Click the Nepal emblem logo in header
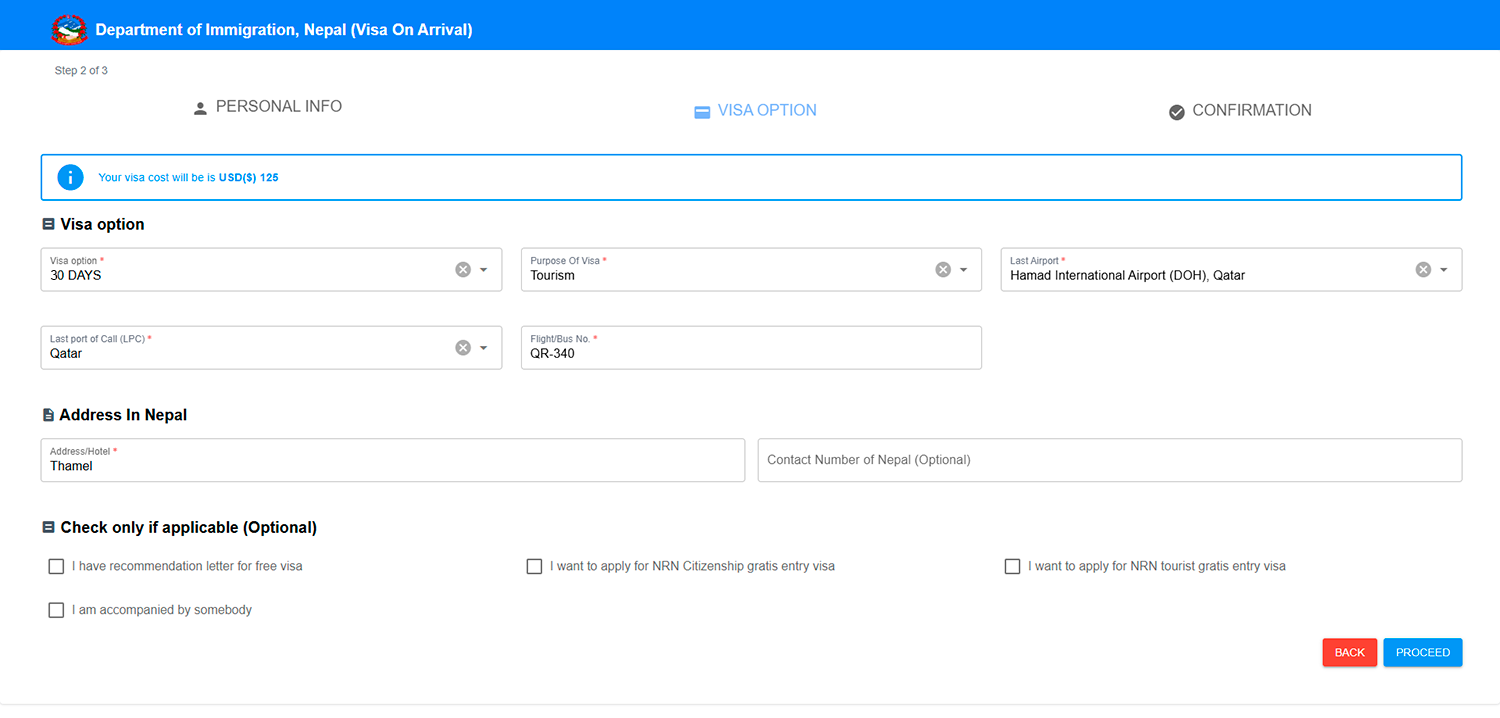Image resolution: width=1500 pixels, height=718 pixels. [x=69, y=29]
